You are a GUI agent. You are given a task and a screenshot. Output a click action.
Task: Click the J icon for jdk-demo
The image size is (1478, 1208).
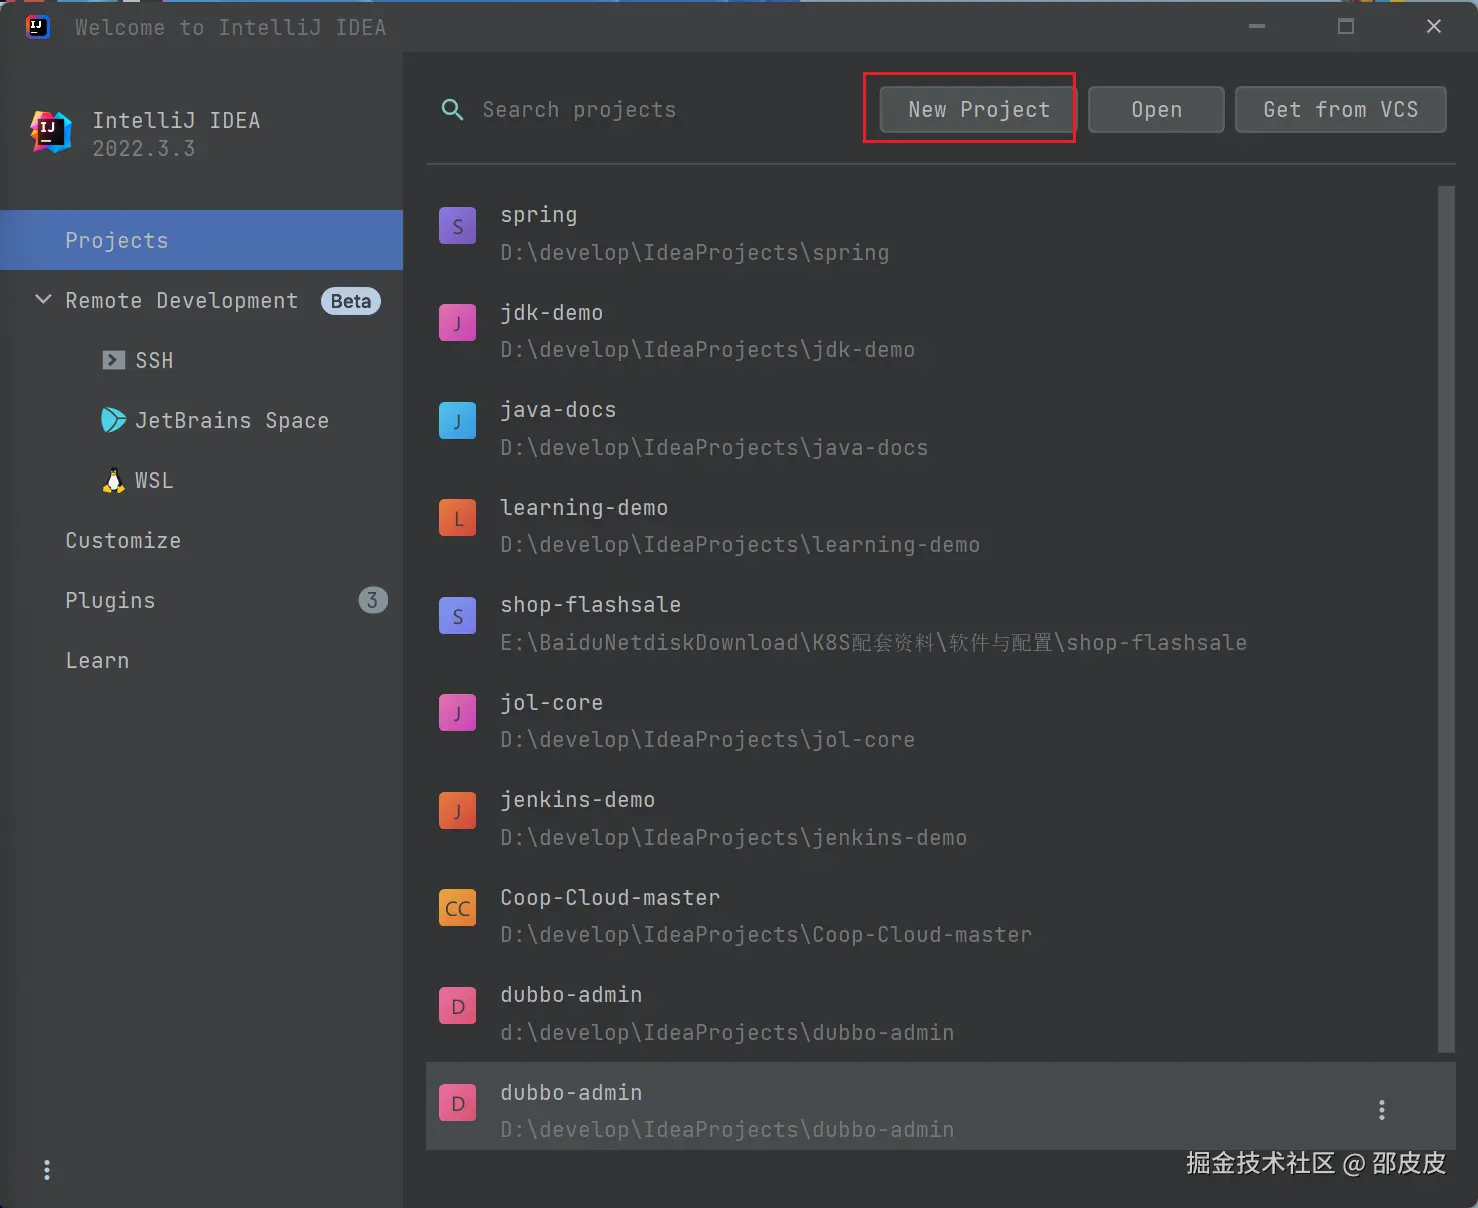click(458, 323)
